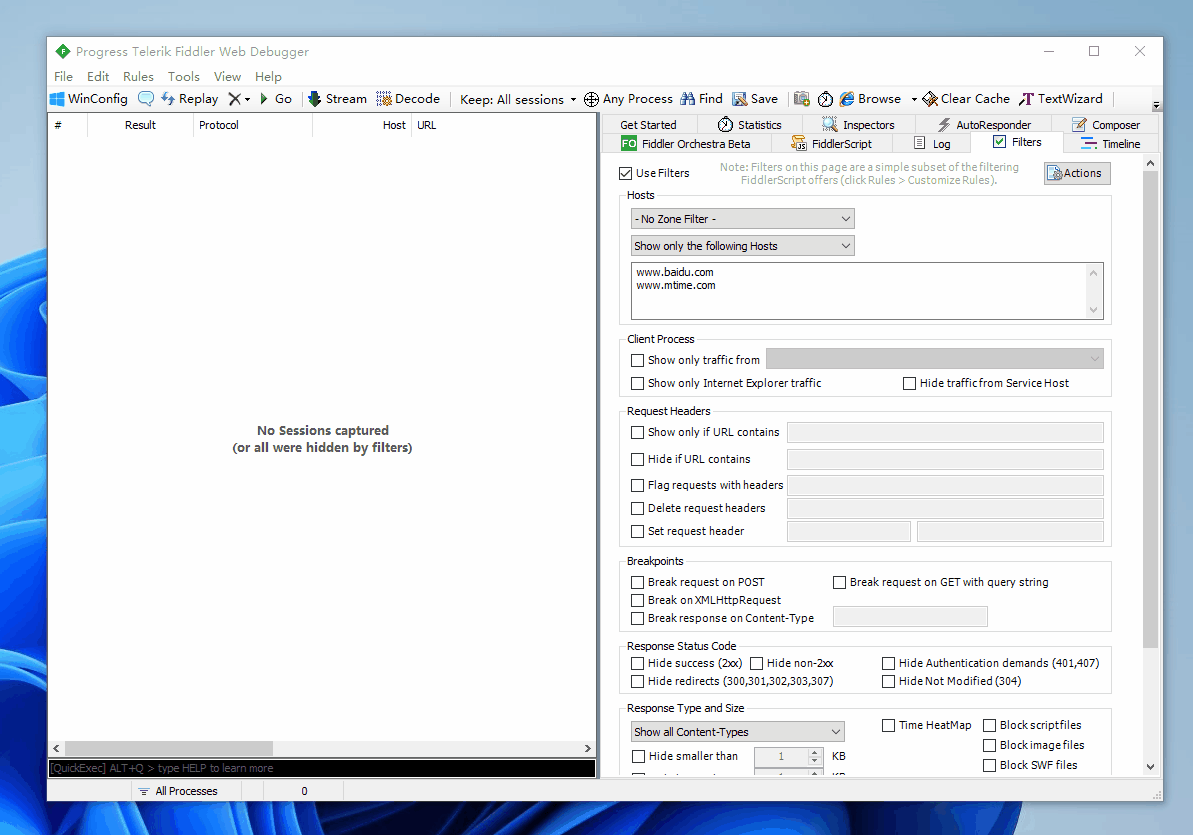
Task: Open the Log tab
Action: point(932,144)
